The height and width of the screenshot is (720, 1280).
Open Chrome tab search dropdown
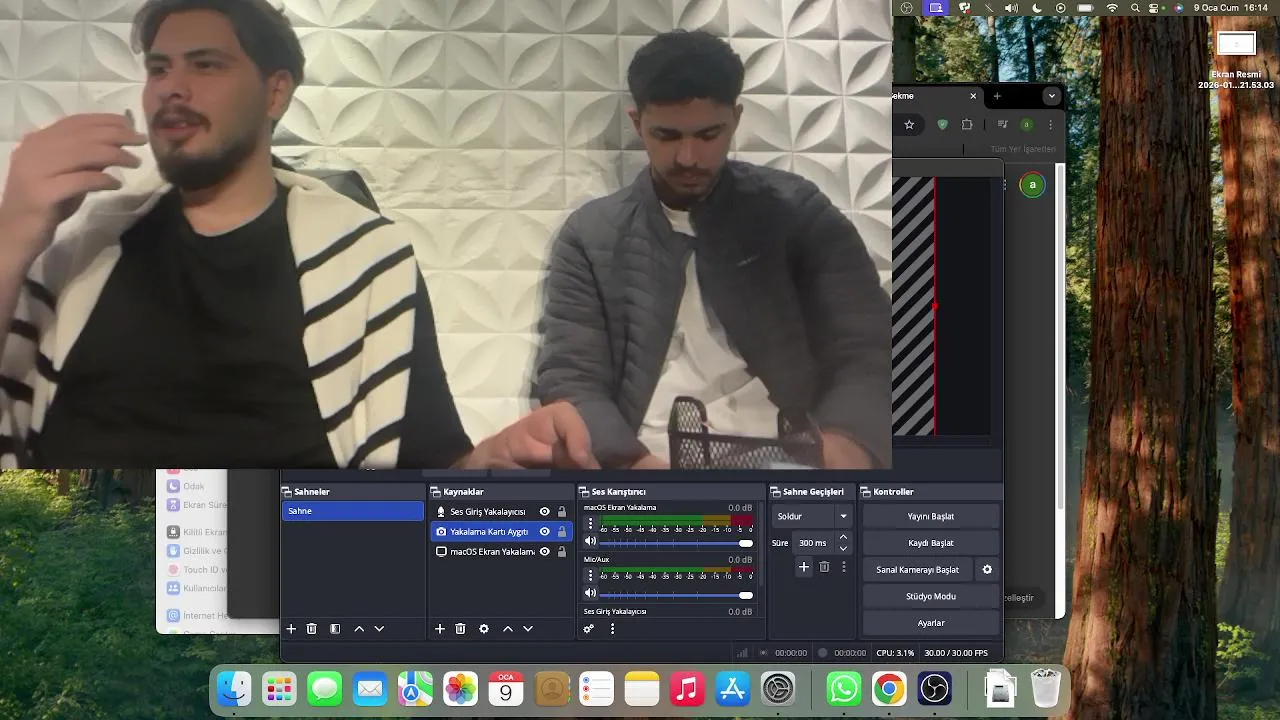click(x=1051, y=96)
